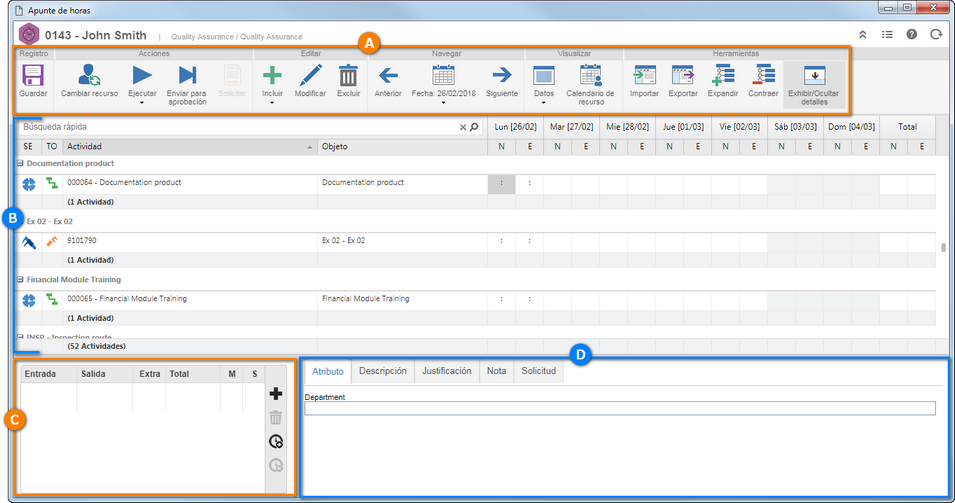Screen dimensions: 955x503
Task: Go to Anterior week arrow
Action: pyautogui.click(x=388, y=76)
